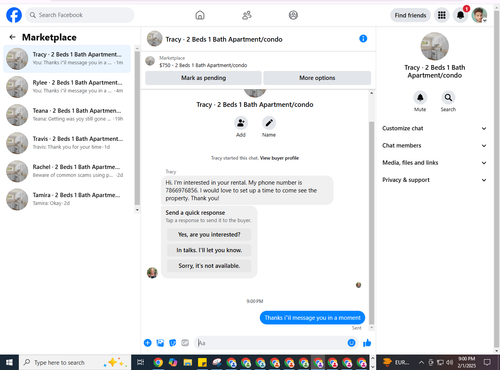Open more actions plus icon in composer

click(x=148, y=343)
